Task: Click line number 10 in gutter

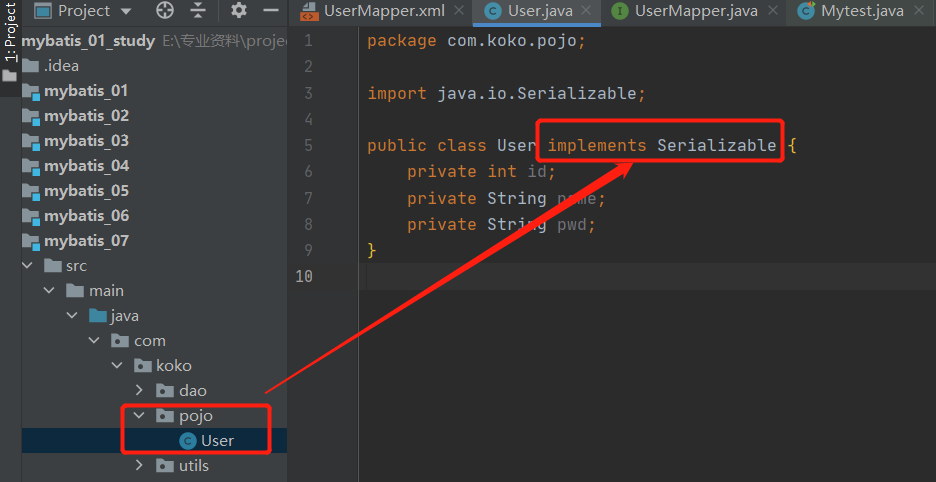Action: pyautogui.click(x=303, y=276)
